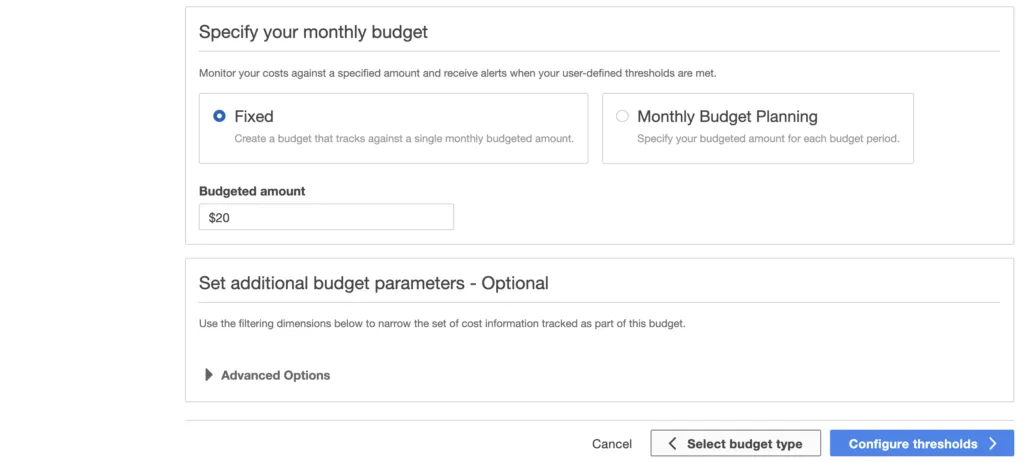Select the Monthly Budget Planning radio button
This screenshot has height=462, width=1024.
point(622,116)
